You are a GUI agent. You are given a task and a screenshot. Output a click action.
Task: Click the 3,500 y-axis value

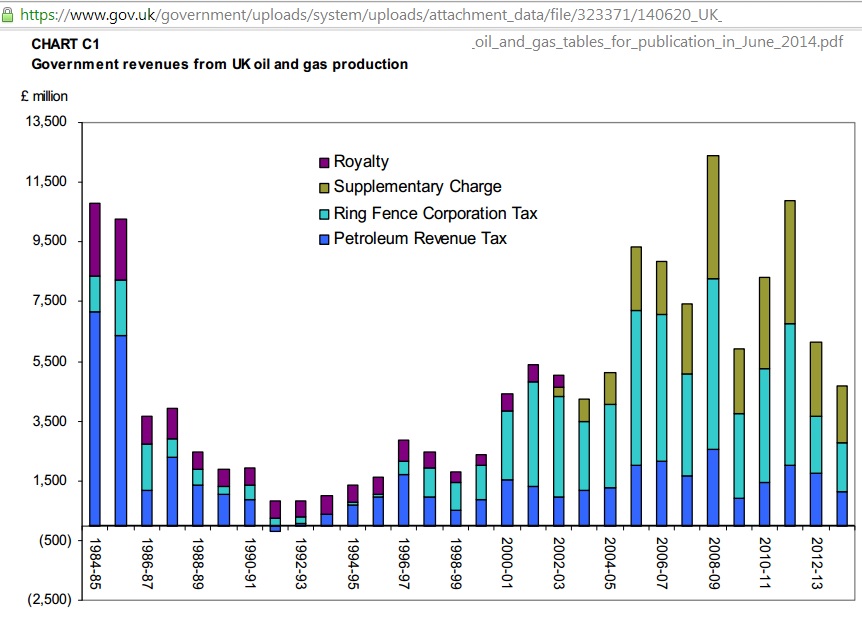49,421
